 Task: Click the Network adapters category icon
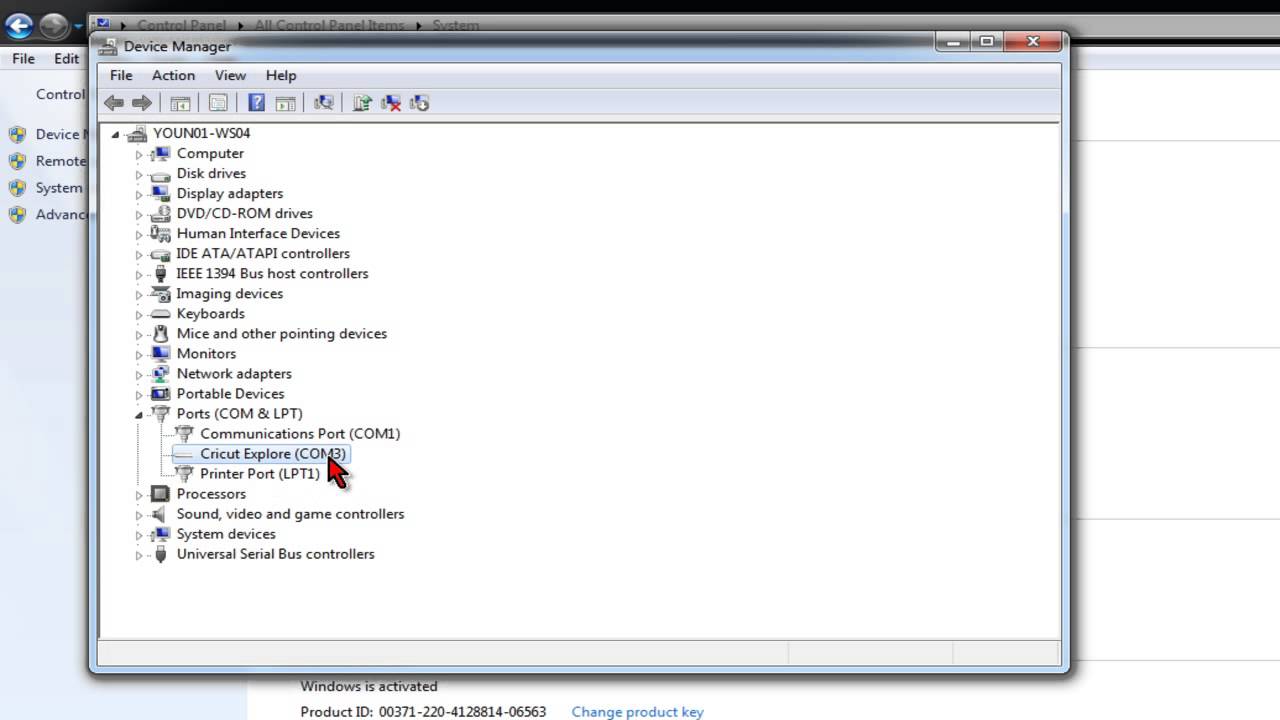coord(160,374)
